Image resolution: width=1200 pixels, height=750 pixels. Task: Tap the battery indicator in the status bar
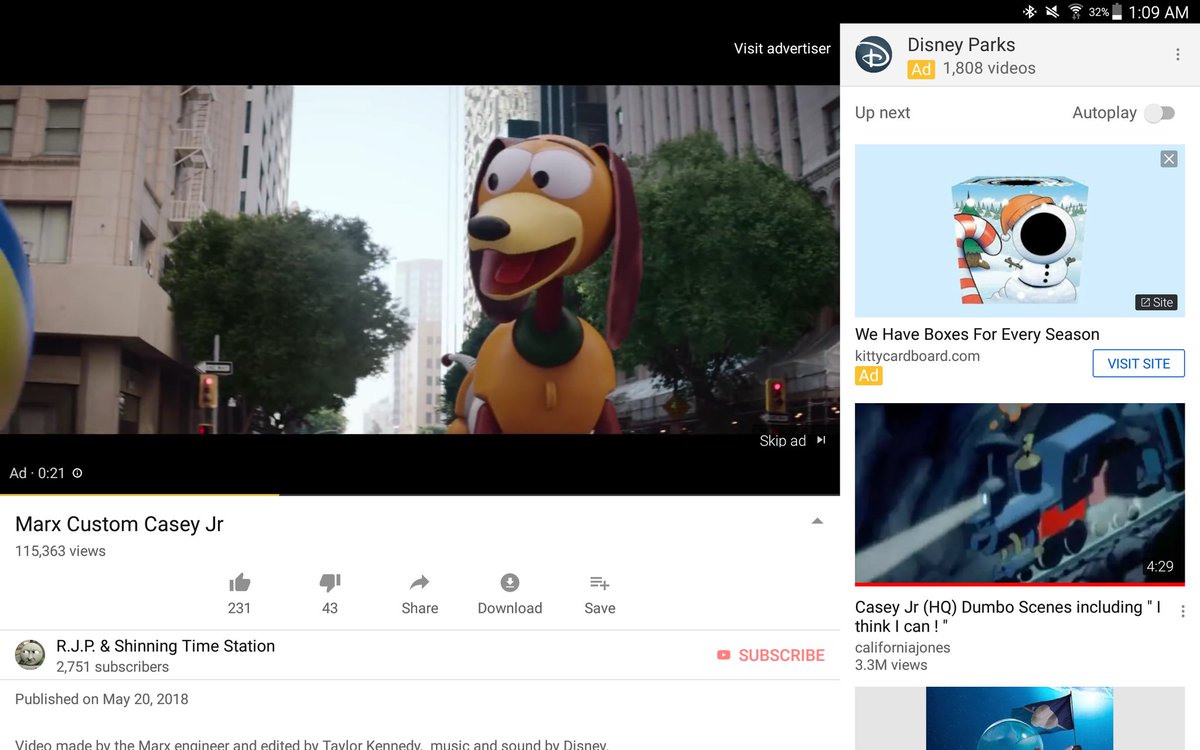point(1116,12)
